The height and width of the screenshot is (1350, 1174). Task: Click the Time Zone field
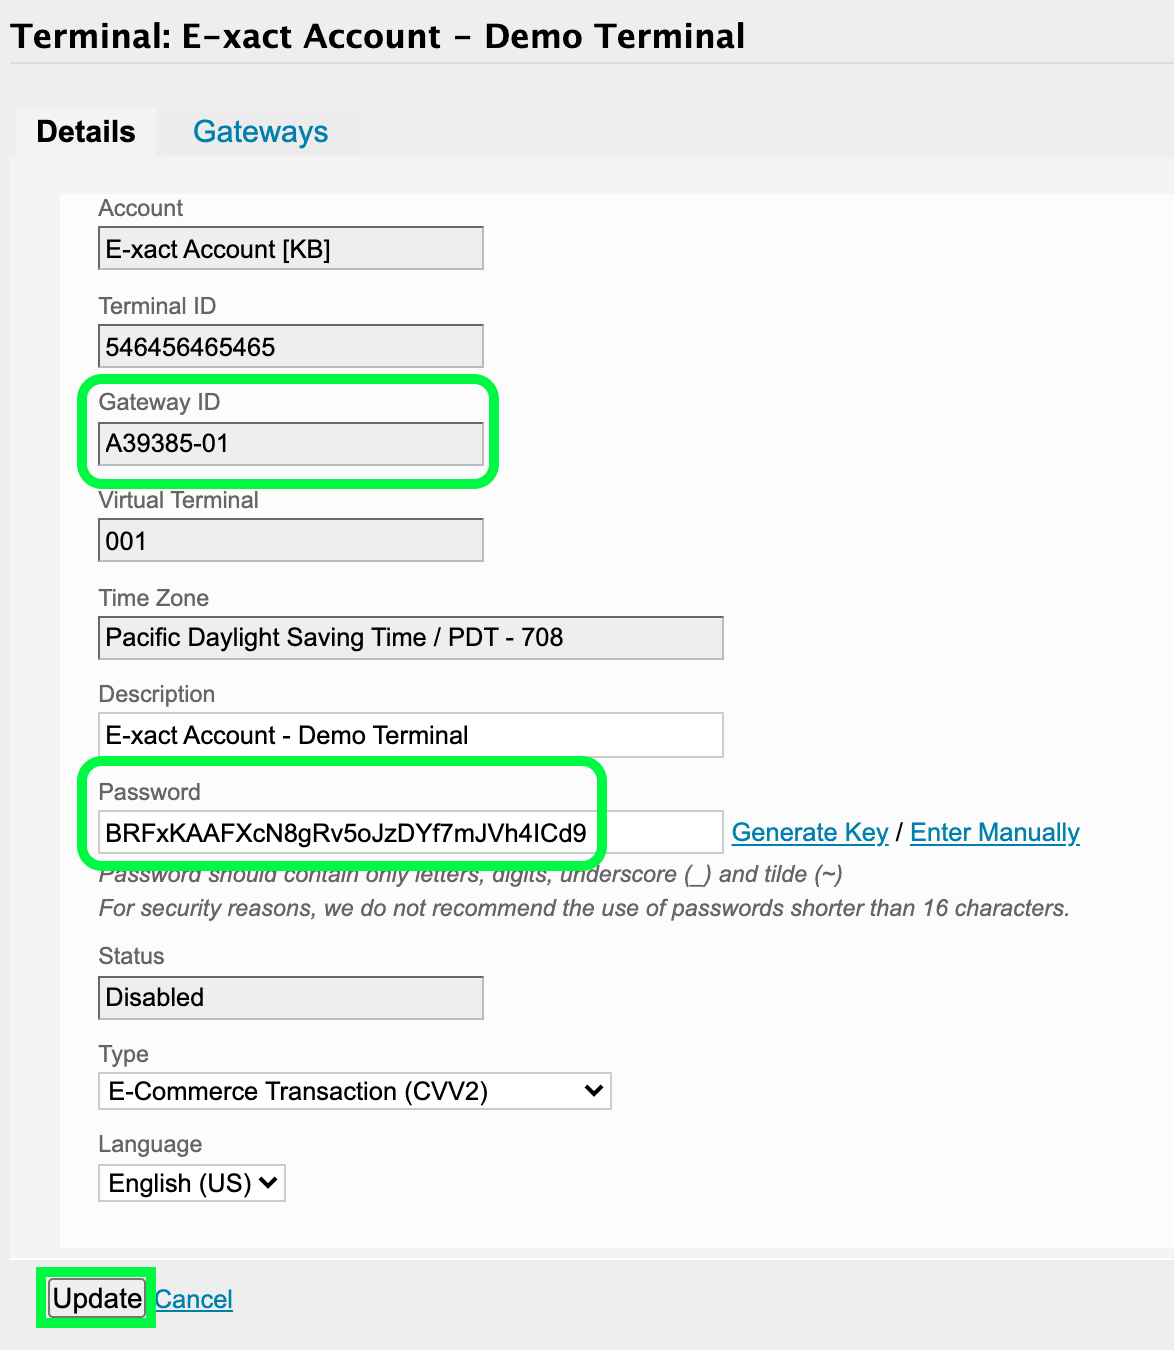coord(410,637)
